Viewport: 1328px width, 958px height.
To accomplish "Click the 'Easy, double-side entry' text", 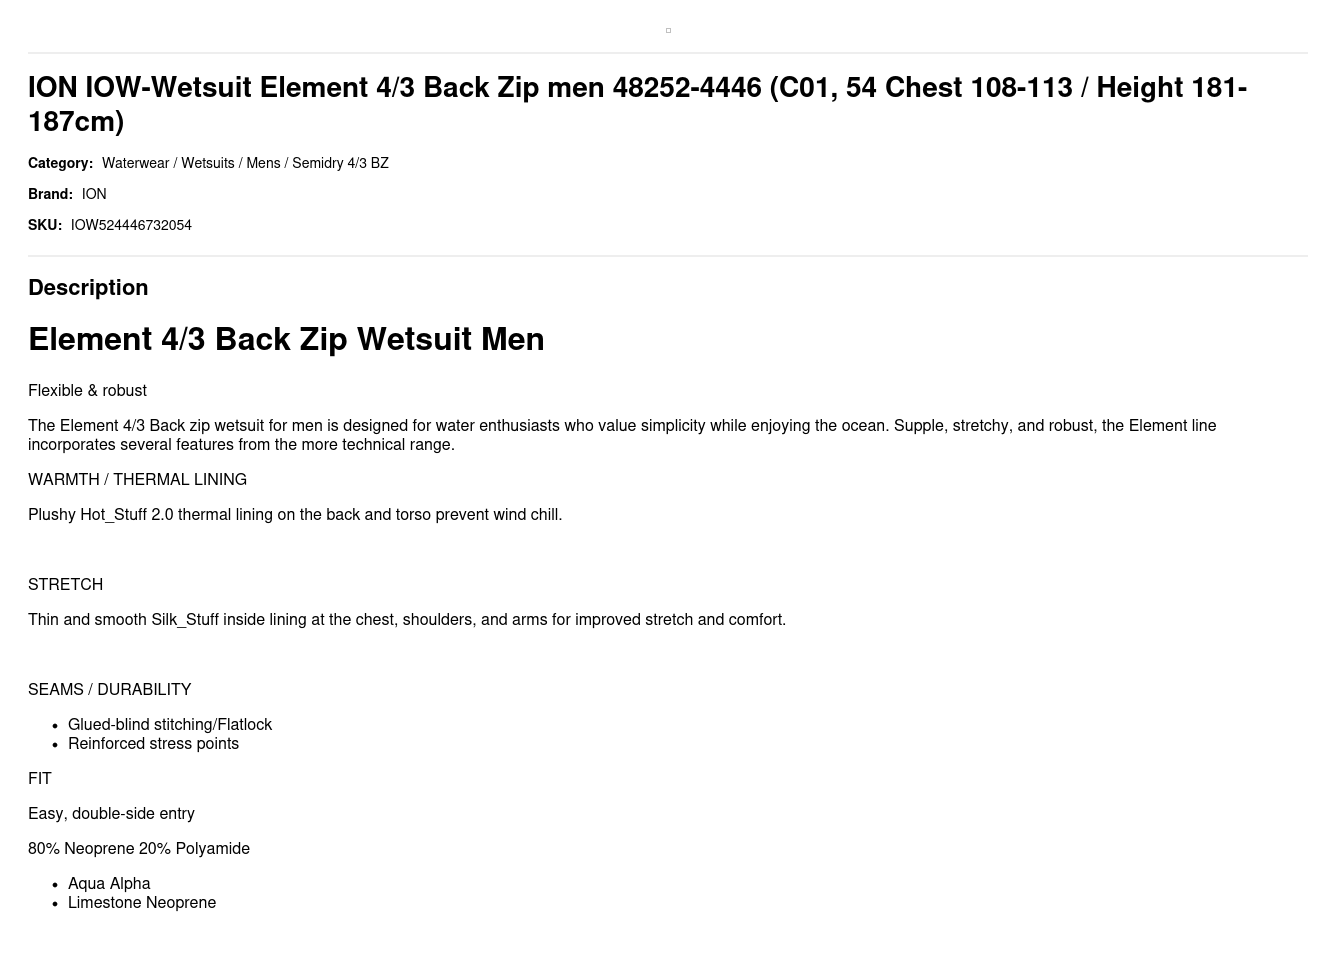I will 111,814.
